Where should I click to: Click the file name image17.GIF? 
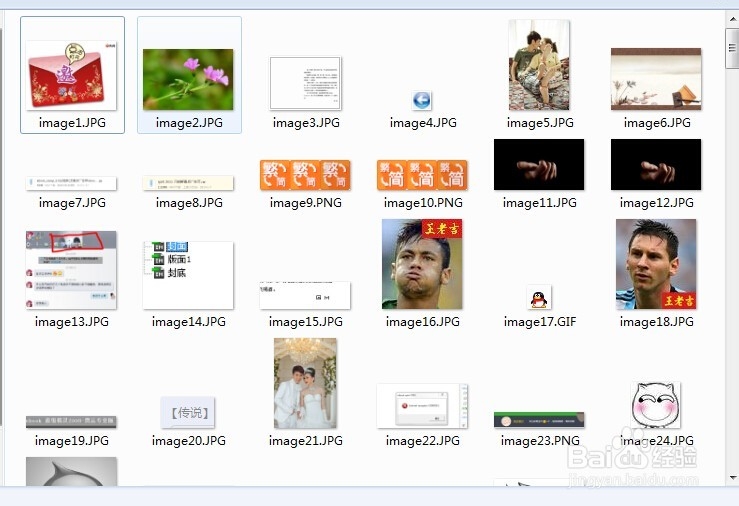tap(540, 322)
